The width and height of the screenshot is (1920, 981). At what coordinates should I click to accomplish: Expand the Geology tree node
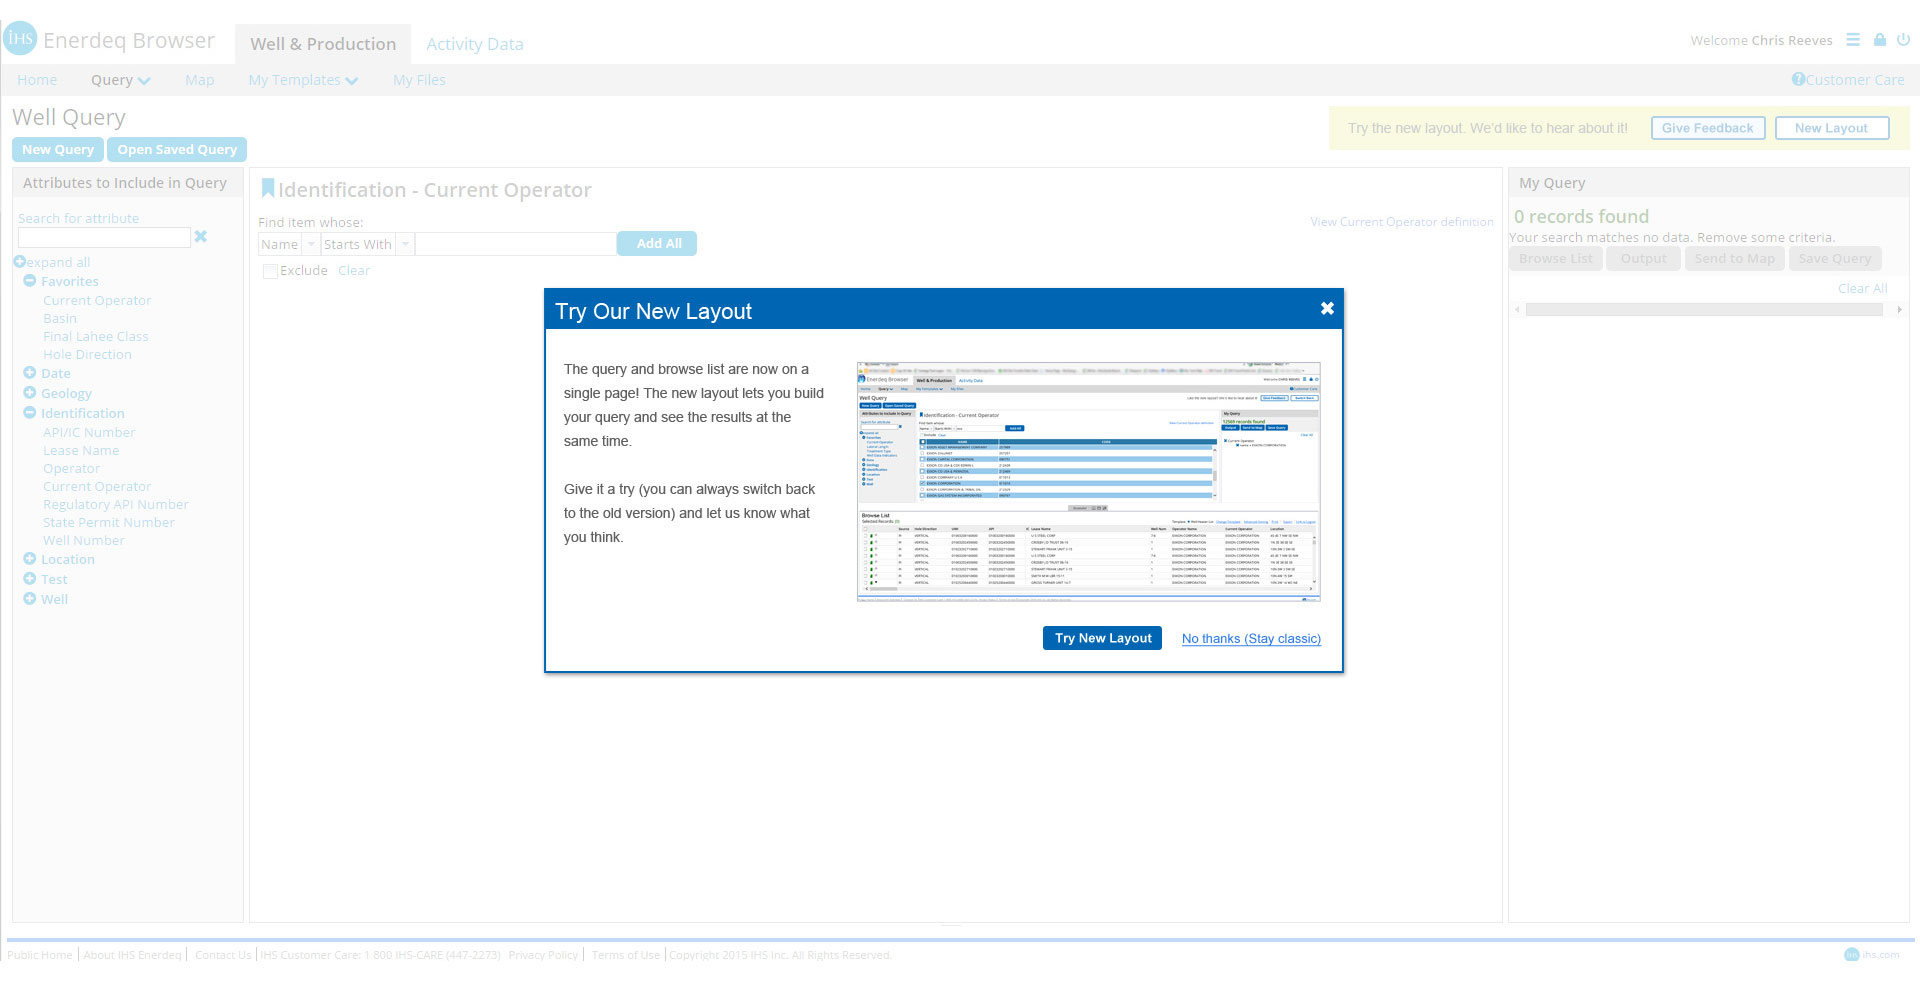[x=30, y=393]
